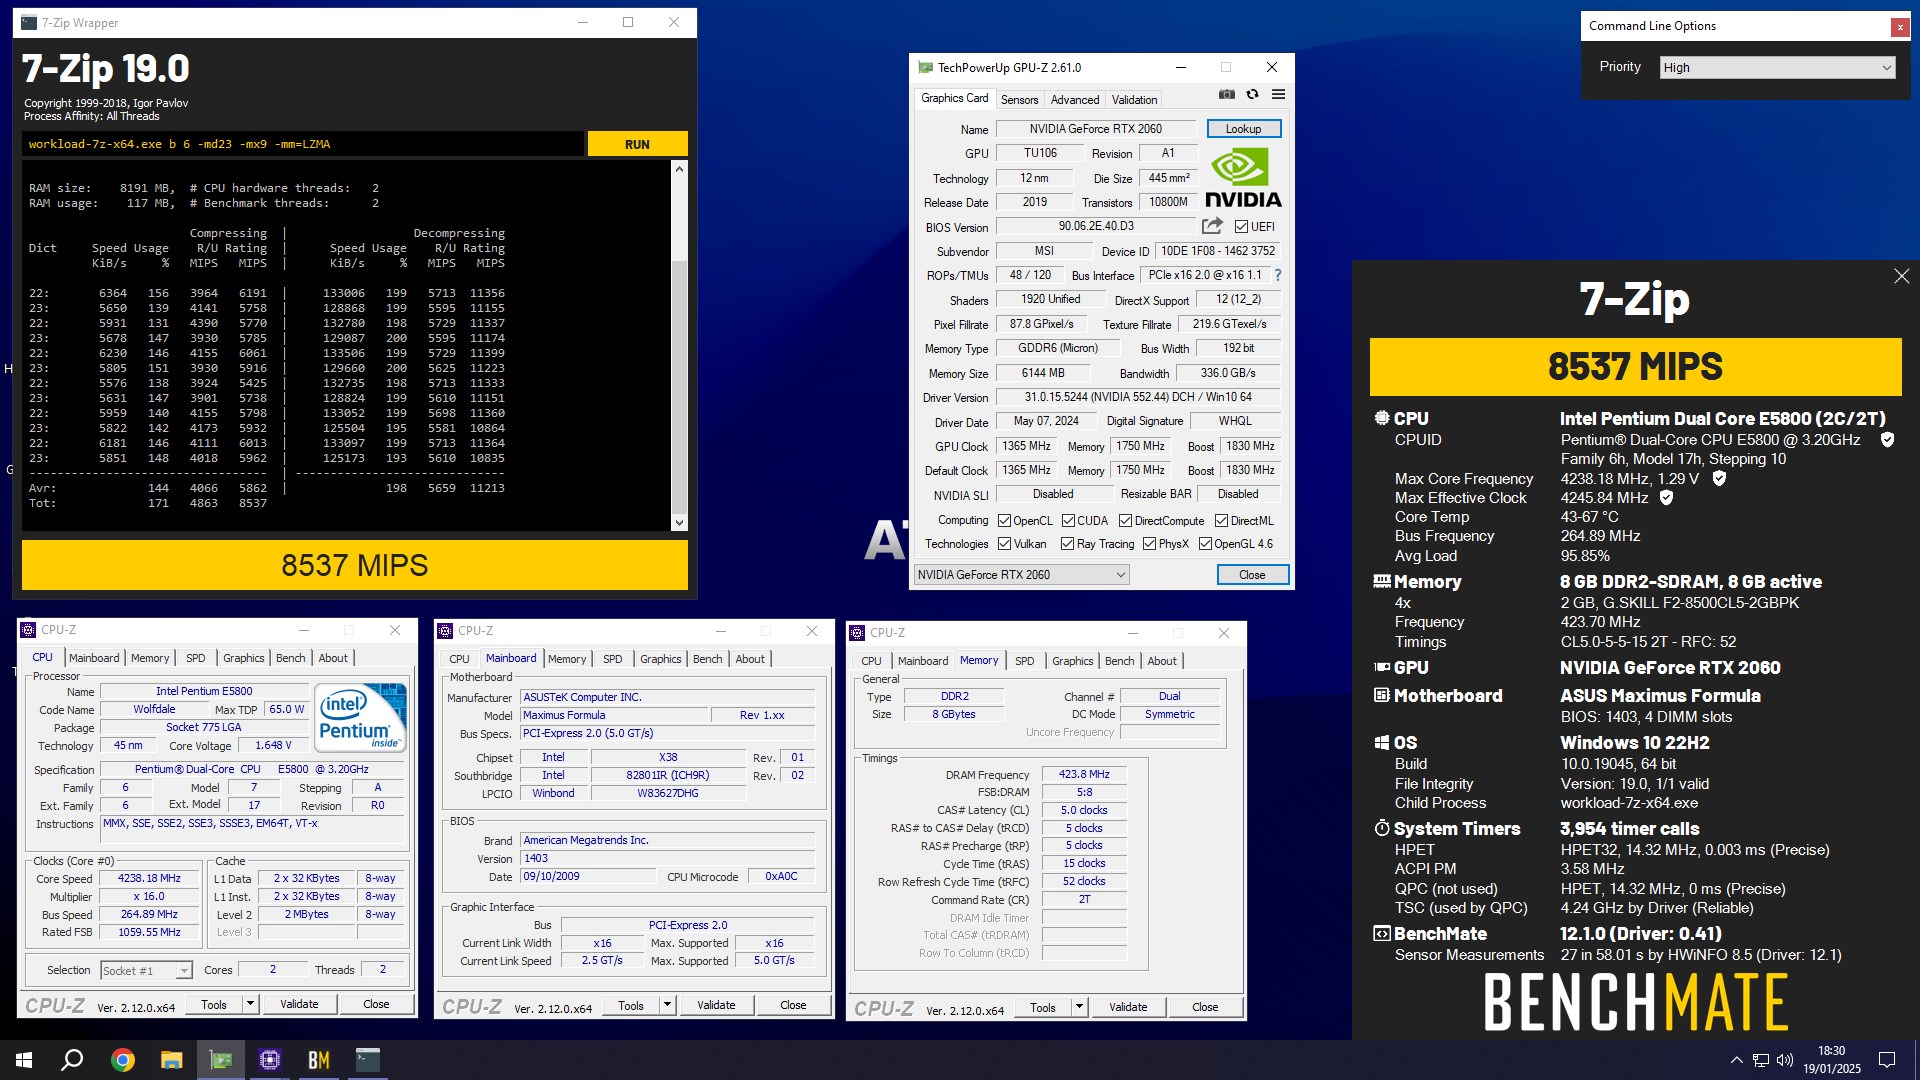Open Bench tab in Memory CPU-Z window
This screenshot has width=1920, height=1080.
click(1119, 661)
